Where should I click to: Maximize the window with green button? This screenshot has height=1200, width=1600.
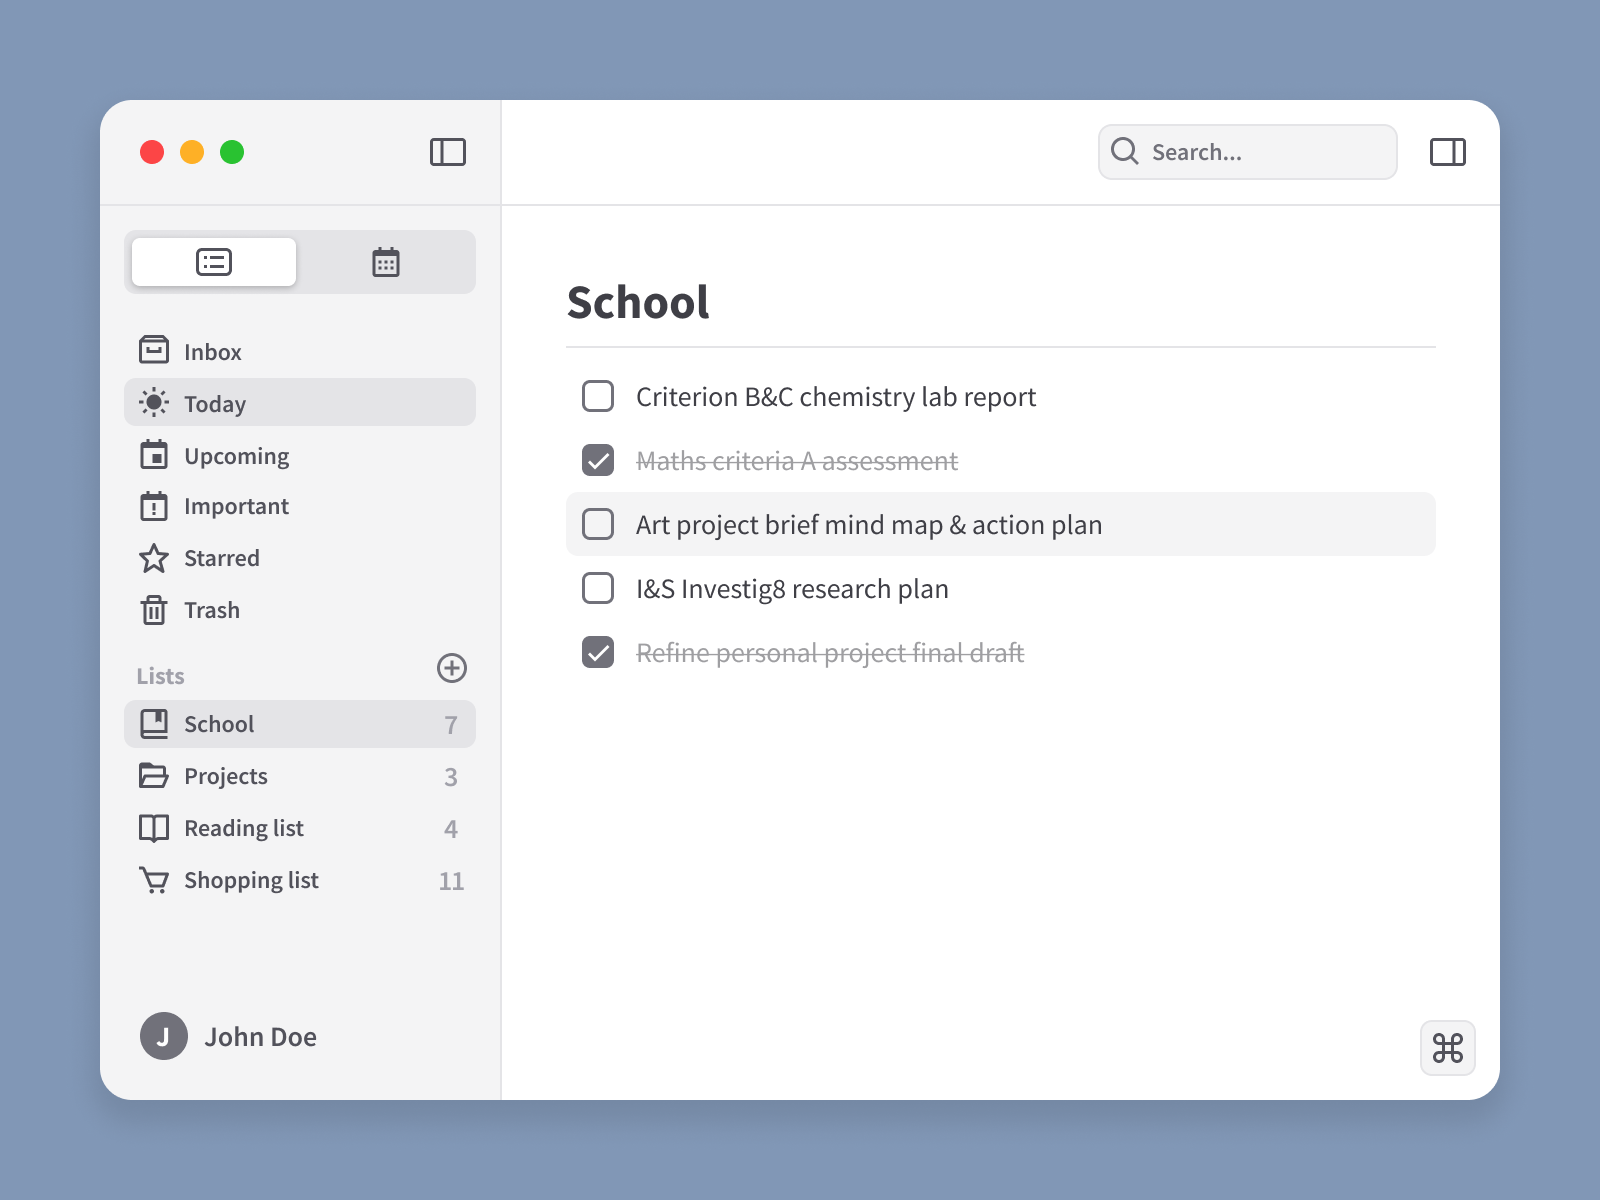point(232,152)
